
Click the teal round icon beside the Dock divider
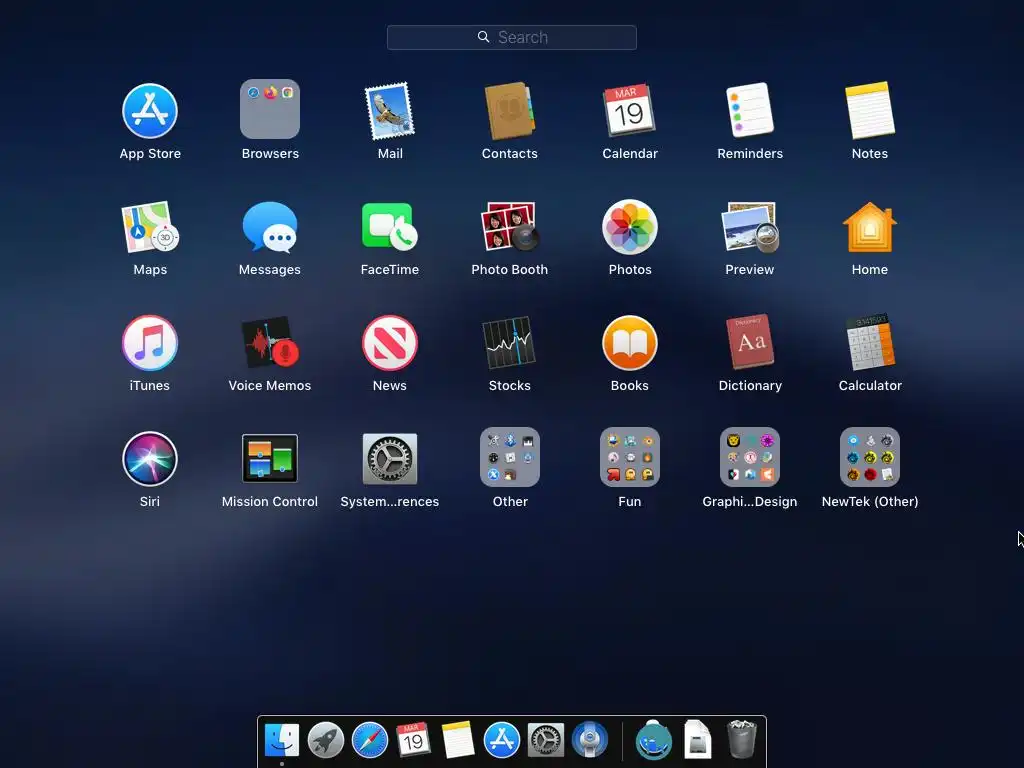[x=654, y=740]
